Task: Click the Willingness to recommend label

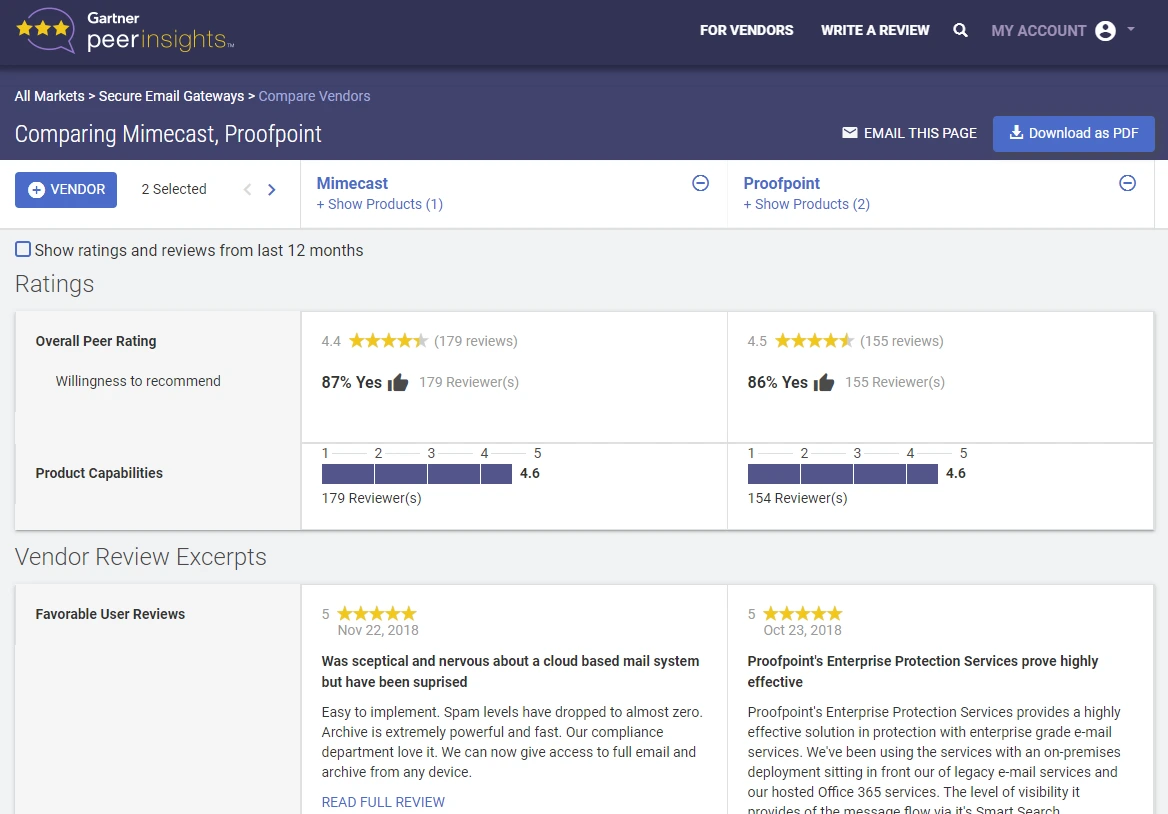Action: click(x=138, y=381)
